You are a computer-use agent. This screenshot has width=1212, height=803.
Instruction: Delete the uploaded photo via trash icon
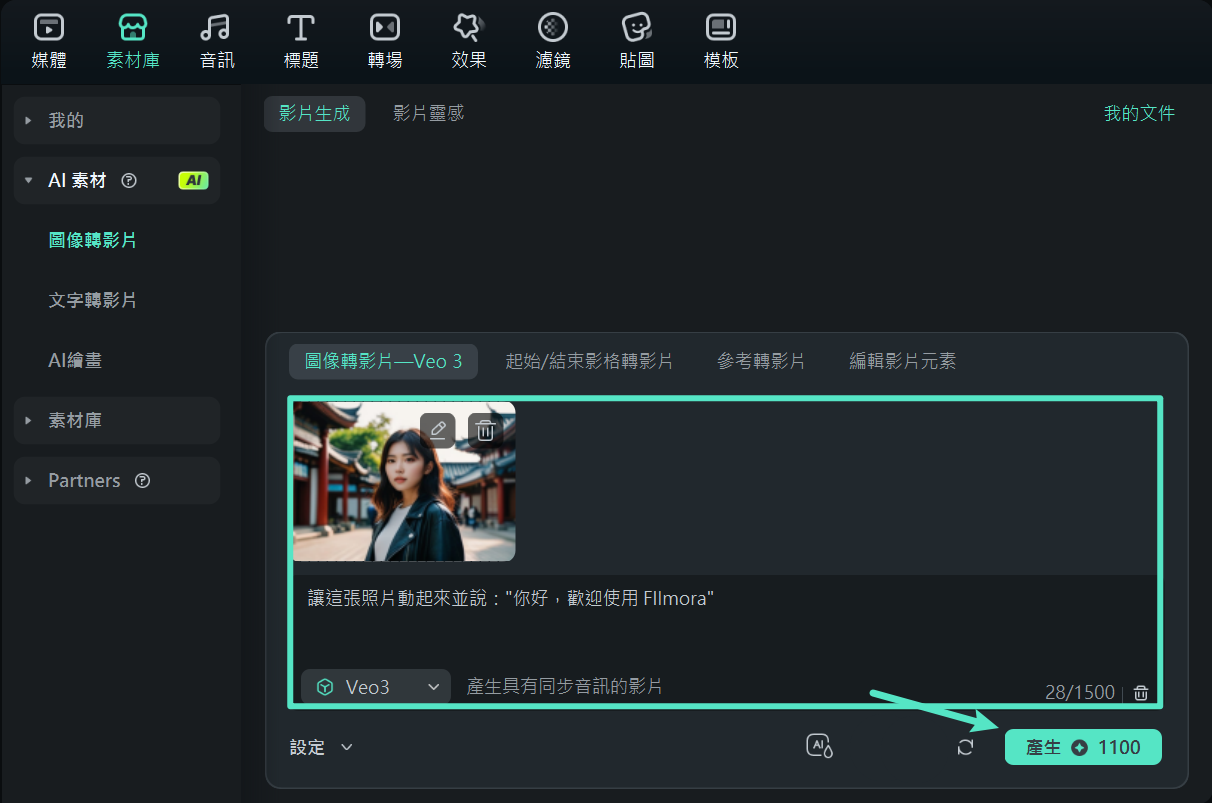486,429
